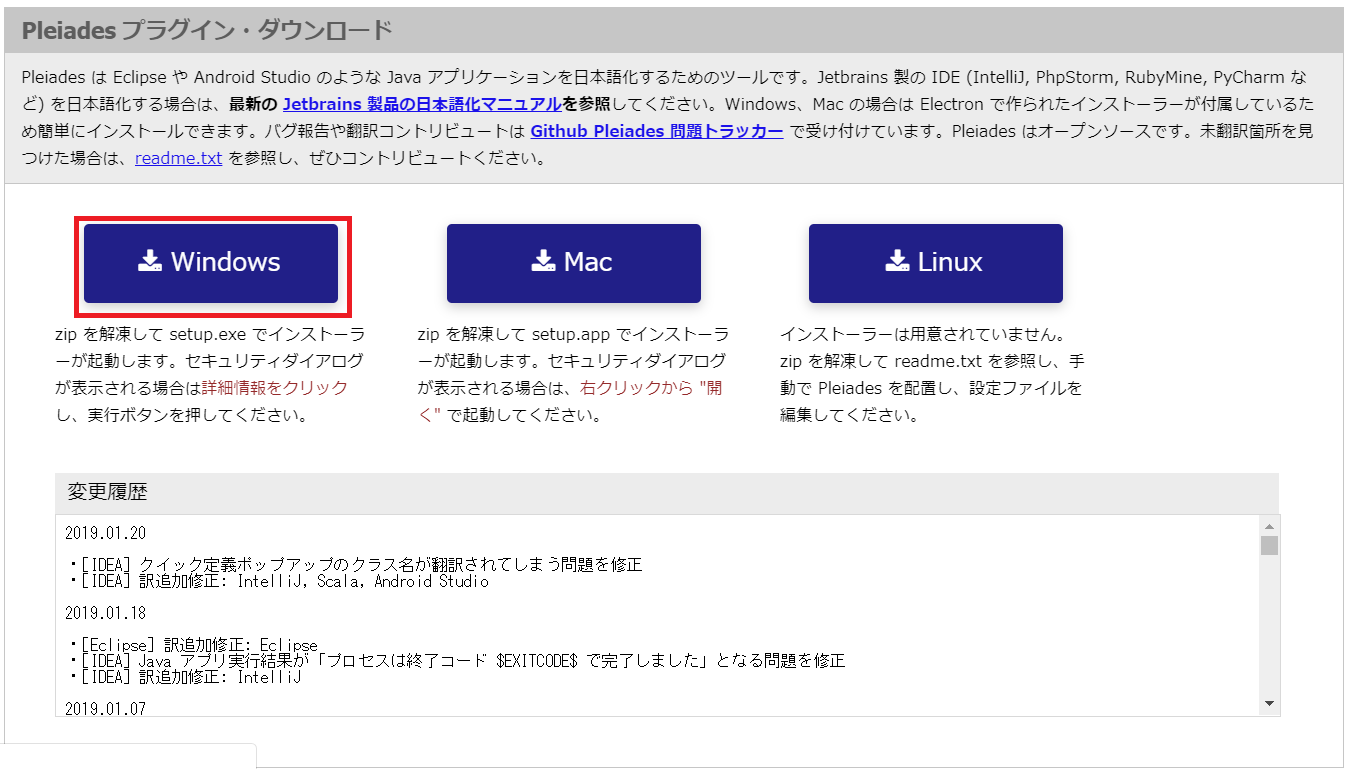This screenshot has height=769, width=1349.
Task: Click the changelog scrollbar down arrow
Action: [1268, 705]
